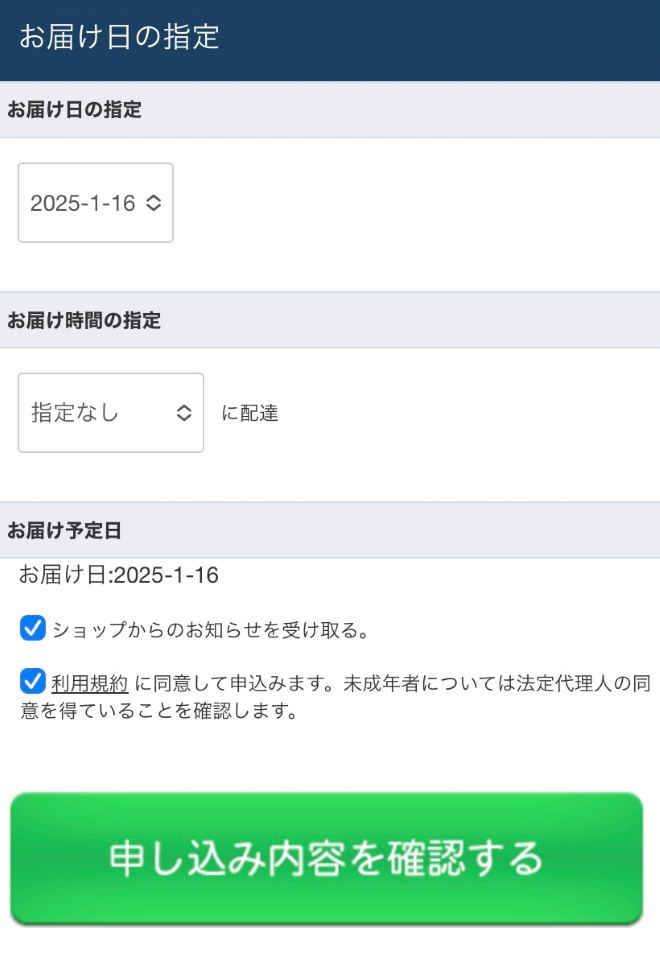Screen dimensions: 660x978
Task: Uncheck the shop notifications checkbox
Action: point(33,629)
